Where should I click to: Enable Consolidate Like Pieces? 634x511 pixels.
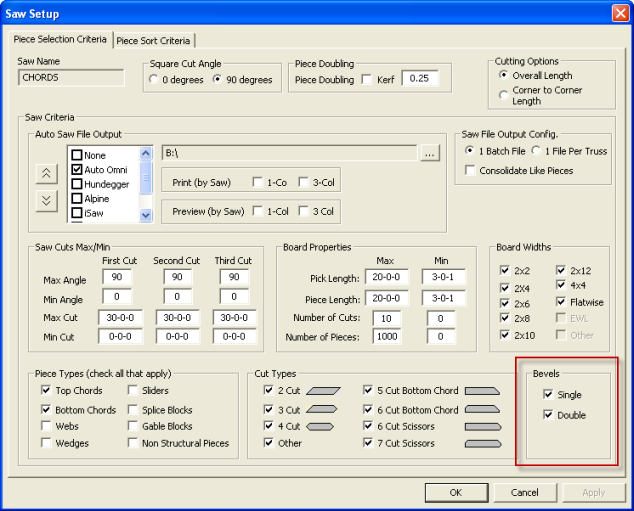(470, 170)
